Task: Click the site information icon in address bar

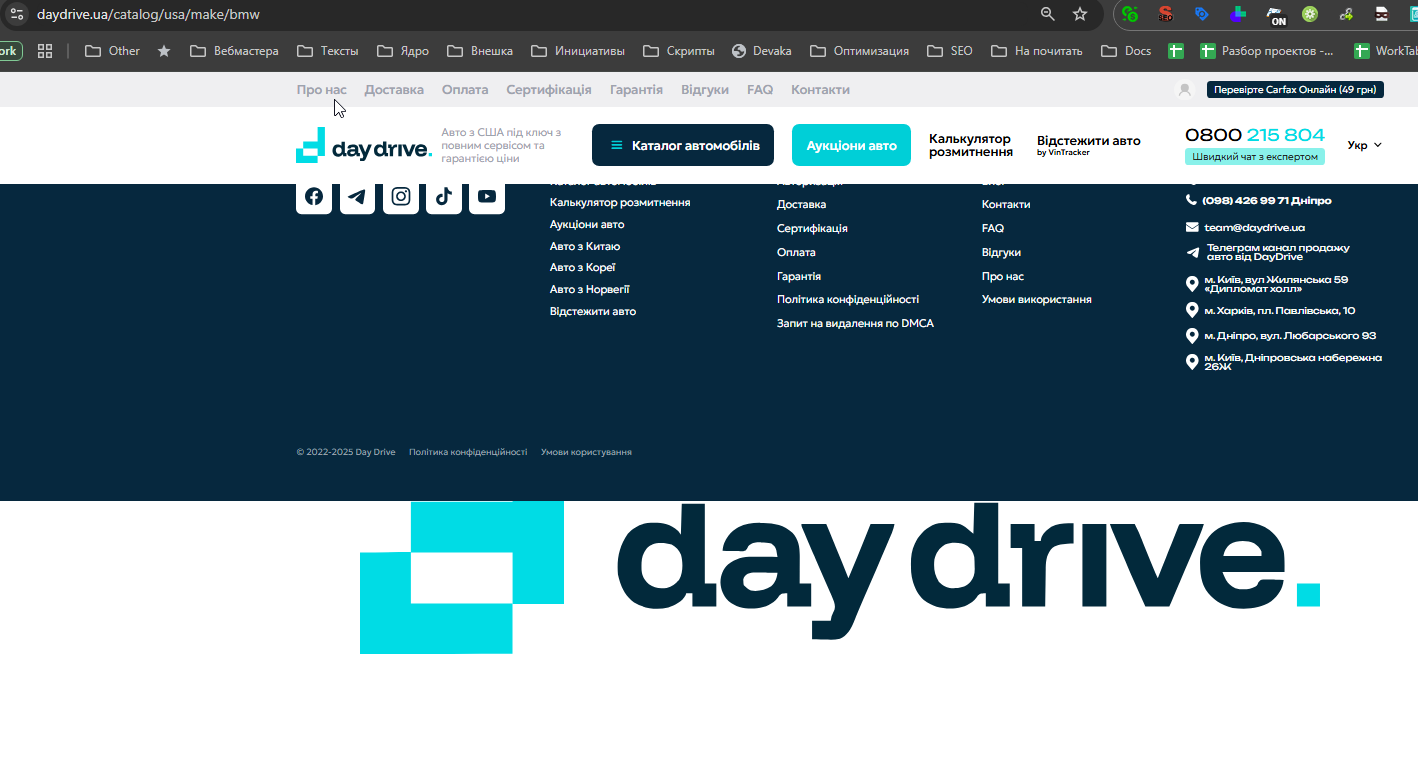Action: click(17, 14)
